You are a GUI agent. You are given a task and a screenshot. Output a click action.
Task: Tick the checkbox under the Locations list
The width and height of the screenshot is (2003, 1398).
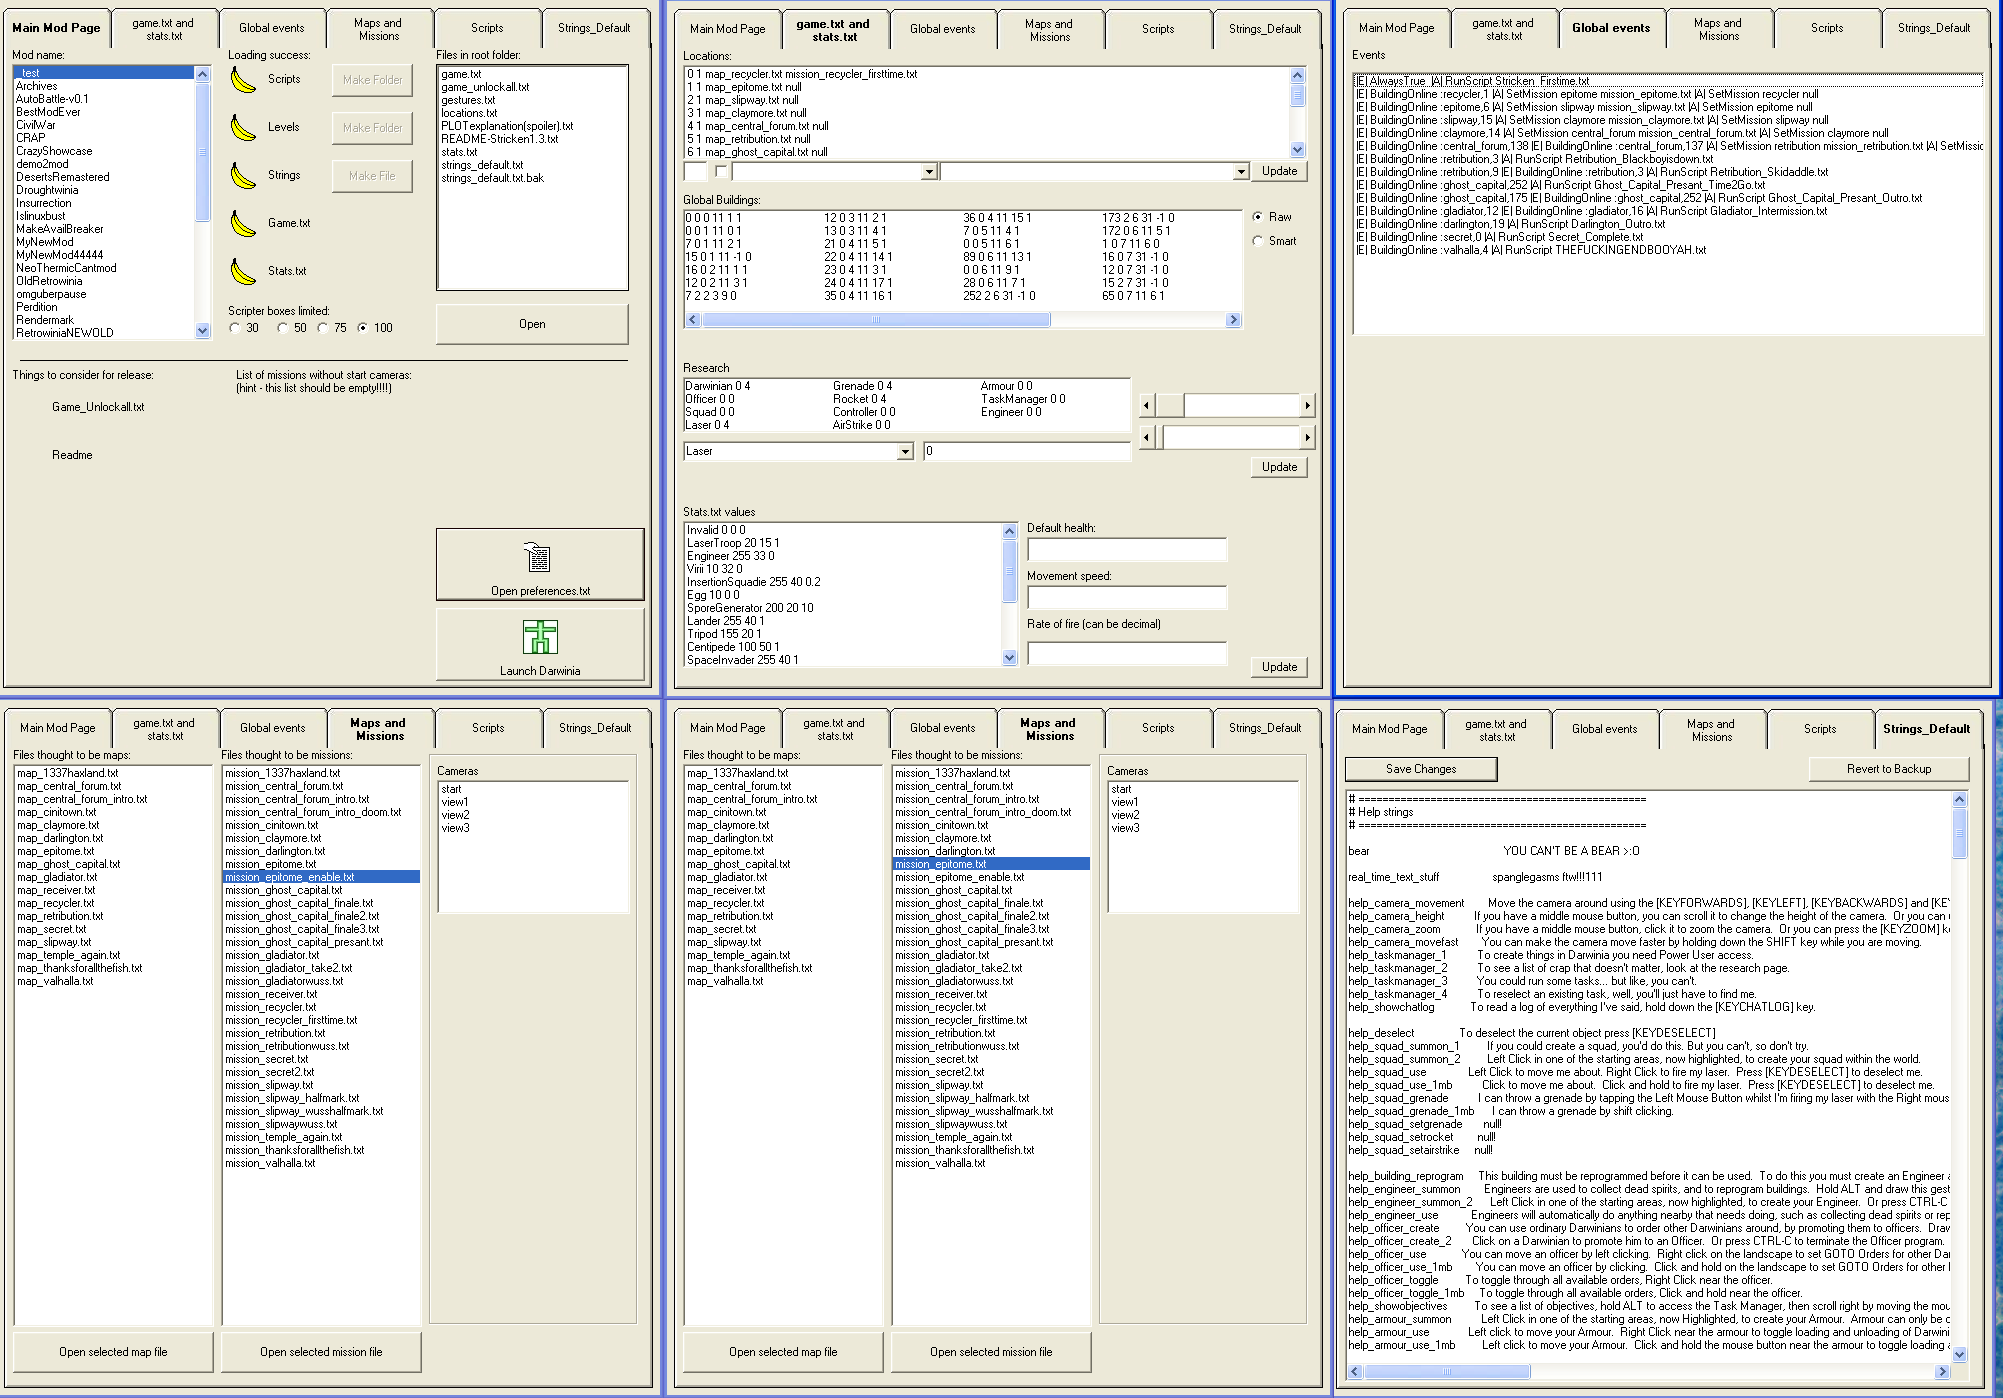tap(722, 171)
